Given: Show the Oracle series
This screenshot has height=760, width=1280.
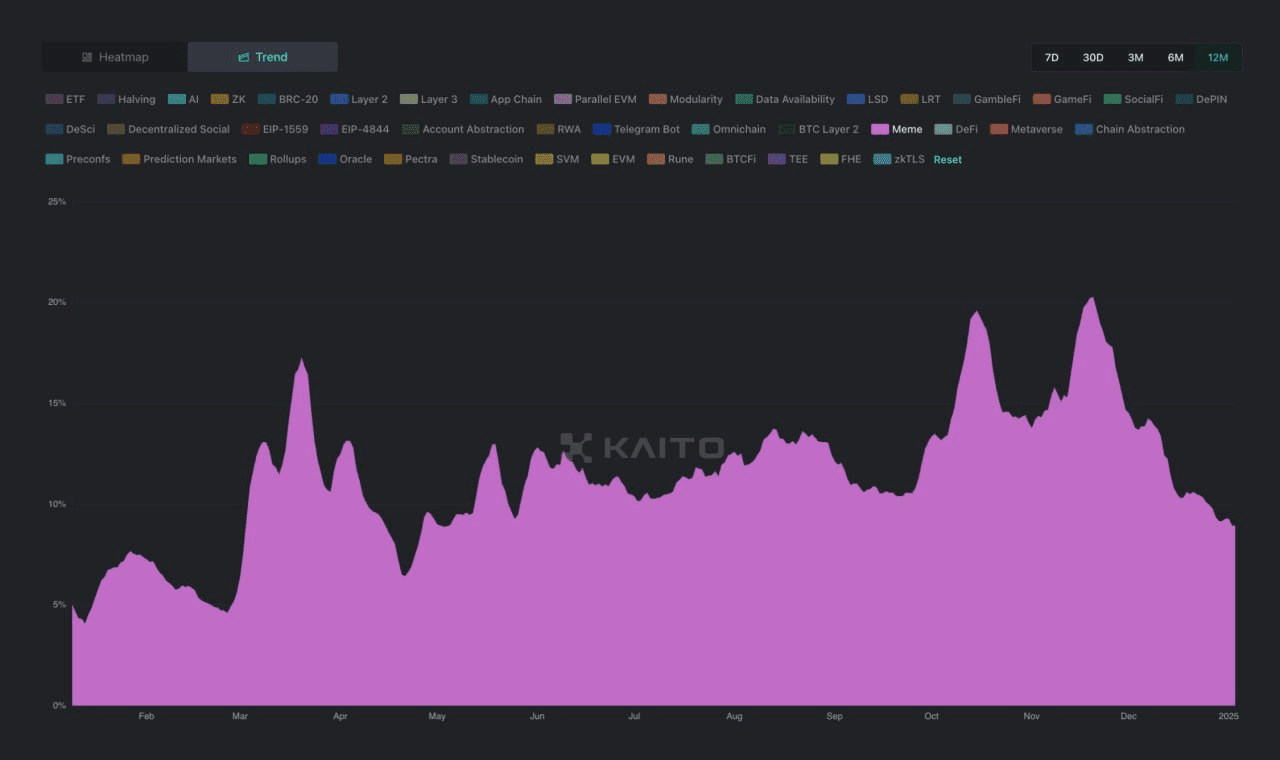Looking at the screenshot, I should tap(345, 159).
